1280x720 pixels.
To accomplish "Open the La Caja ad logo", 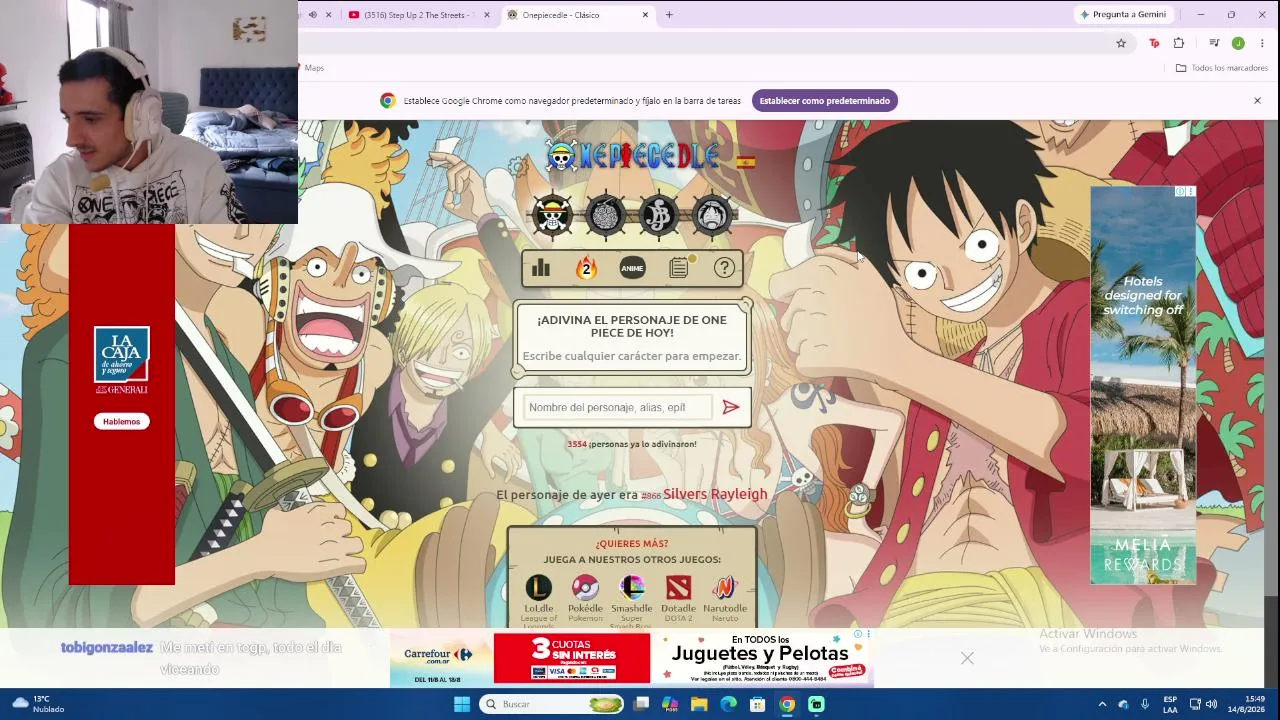I will click(122, 360).
